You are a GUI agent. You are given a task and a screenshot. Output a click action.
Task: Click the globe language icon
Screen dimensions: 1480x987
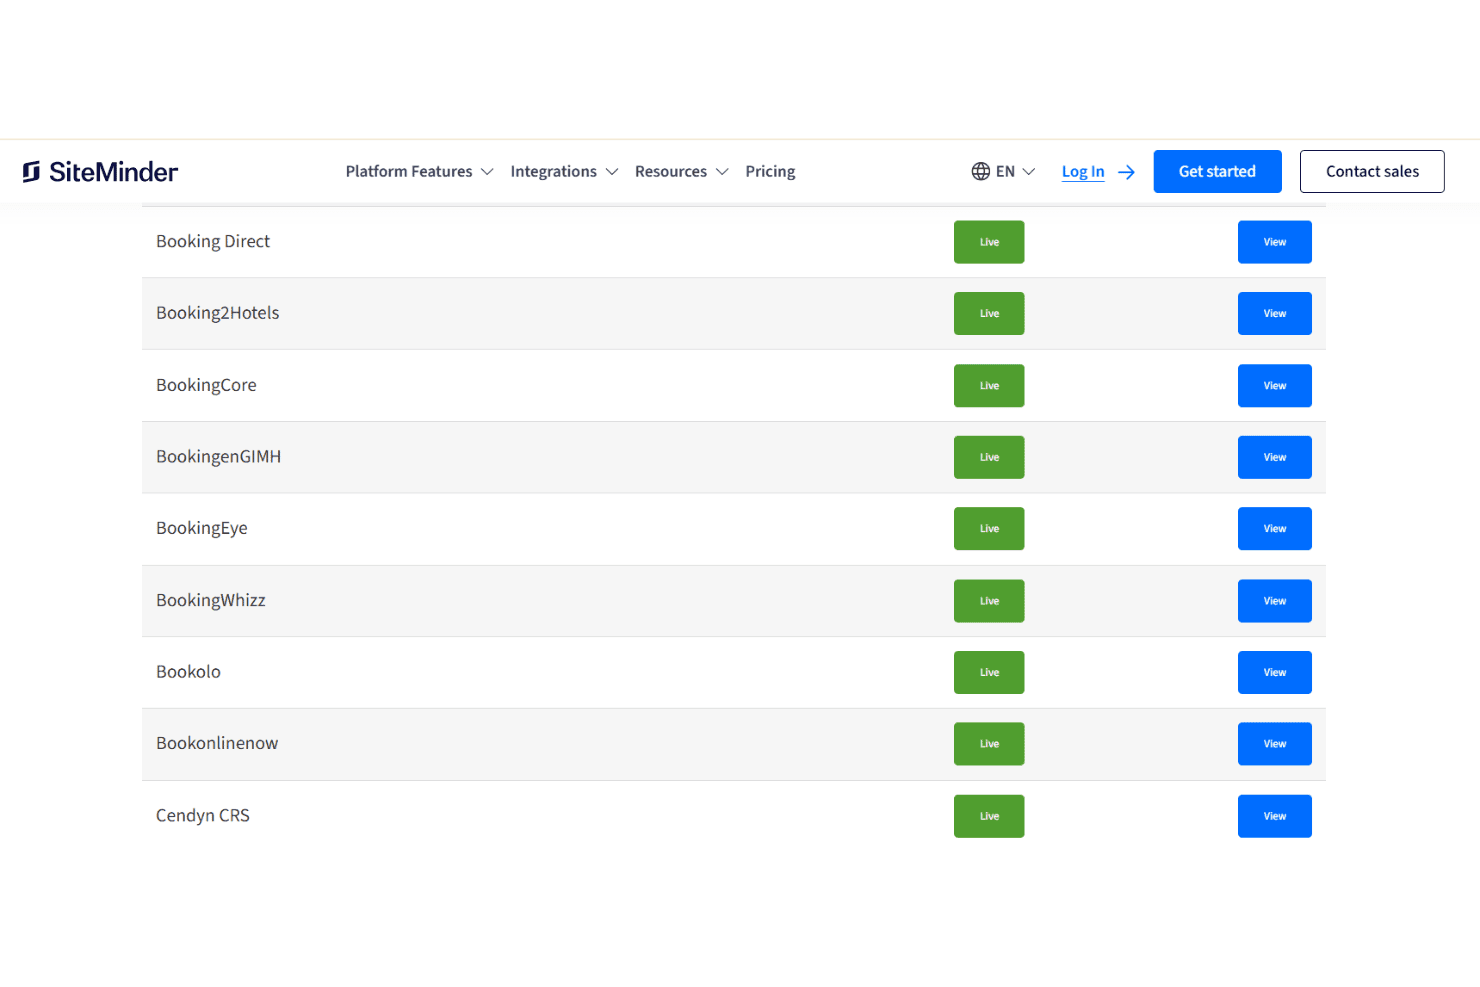click(980, 172)
